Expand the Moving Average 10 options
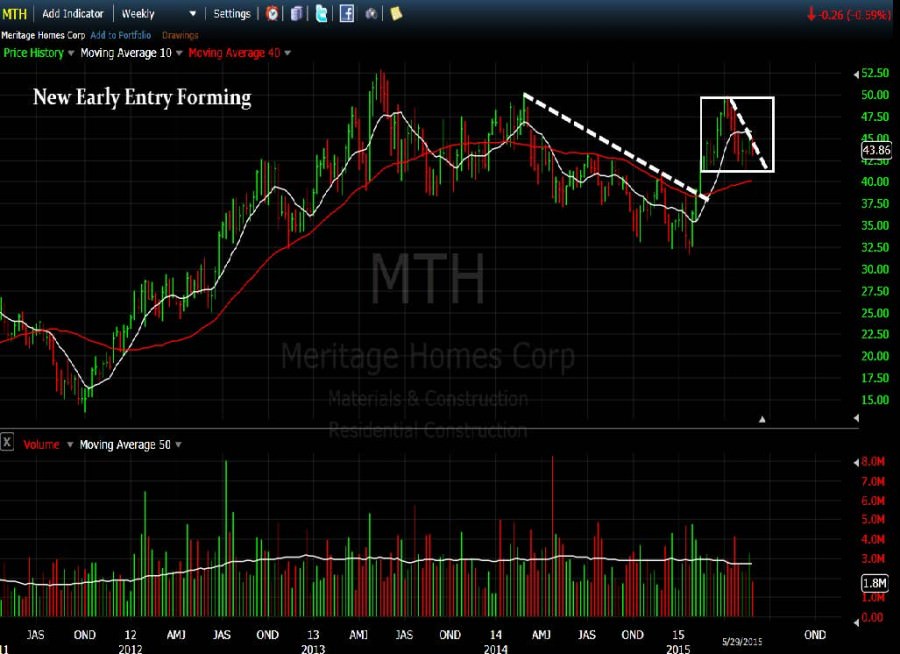The height and width of the screenshot is (654, 900). [x=179, y=53]
